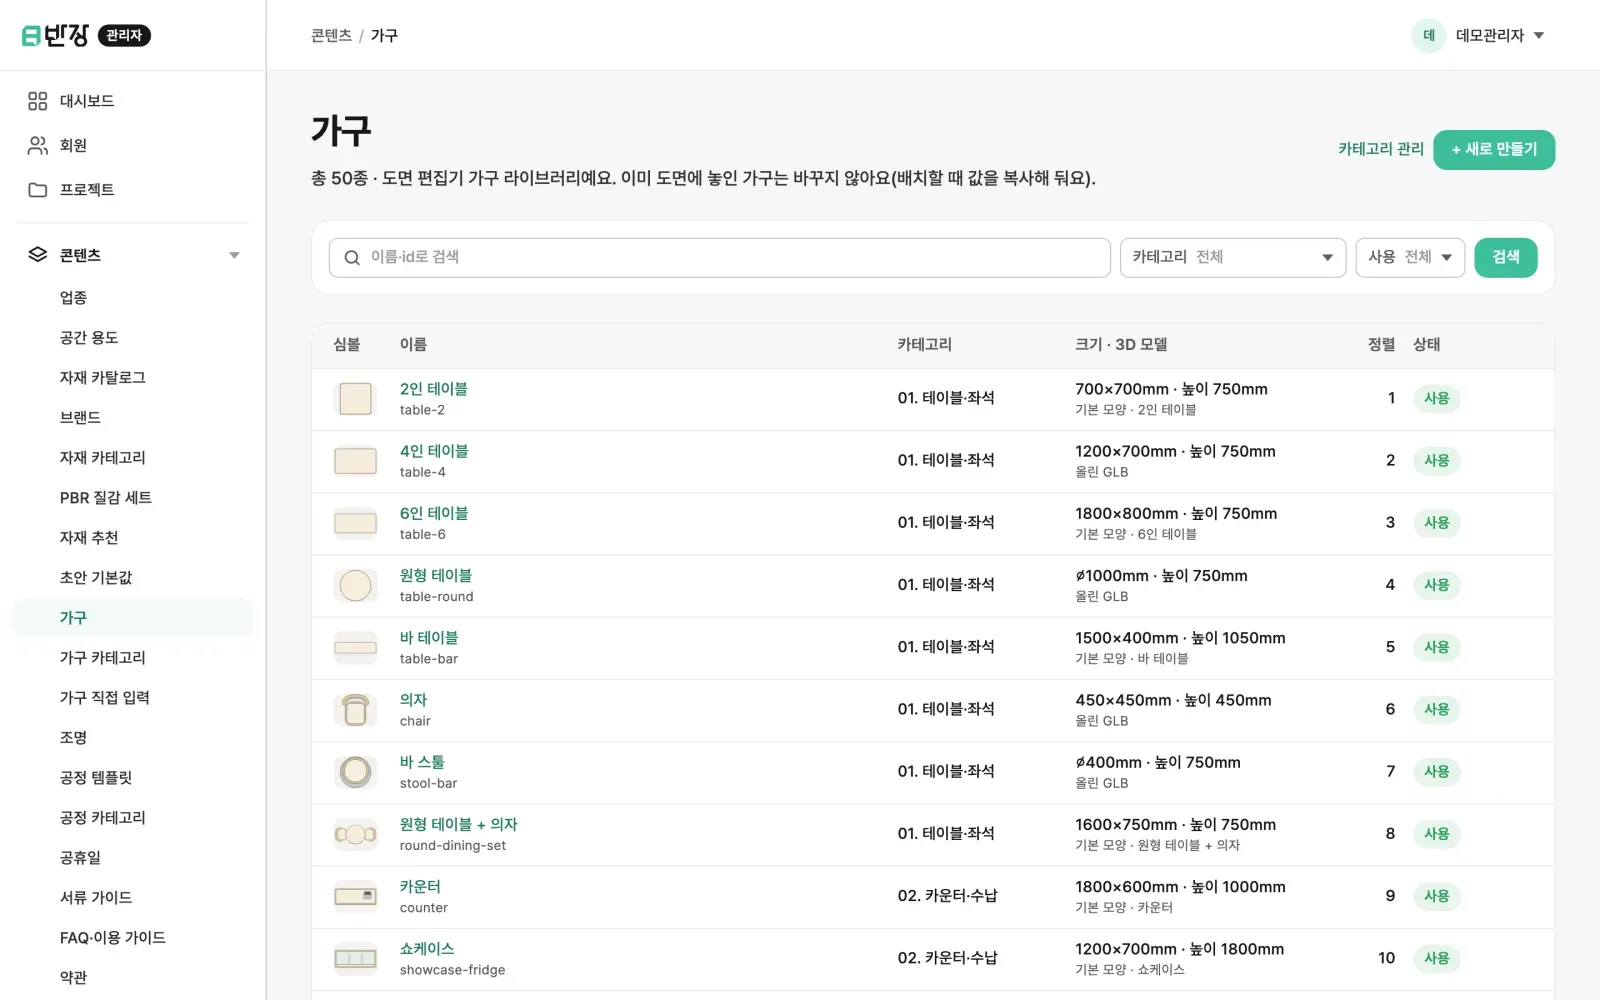This screenshot has width=1600, height=1000.
Task: Collapse the 콘텐츠 menu arrow
Action: 234,255
